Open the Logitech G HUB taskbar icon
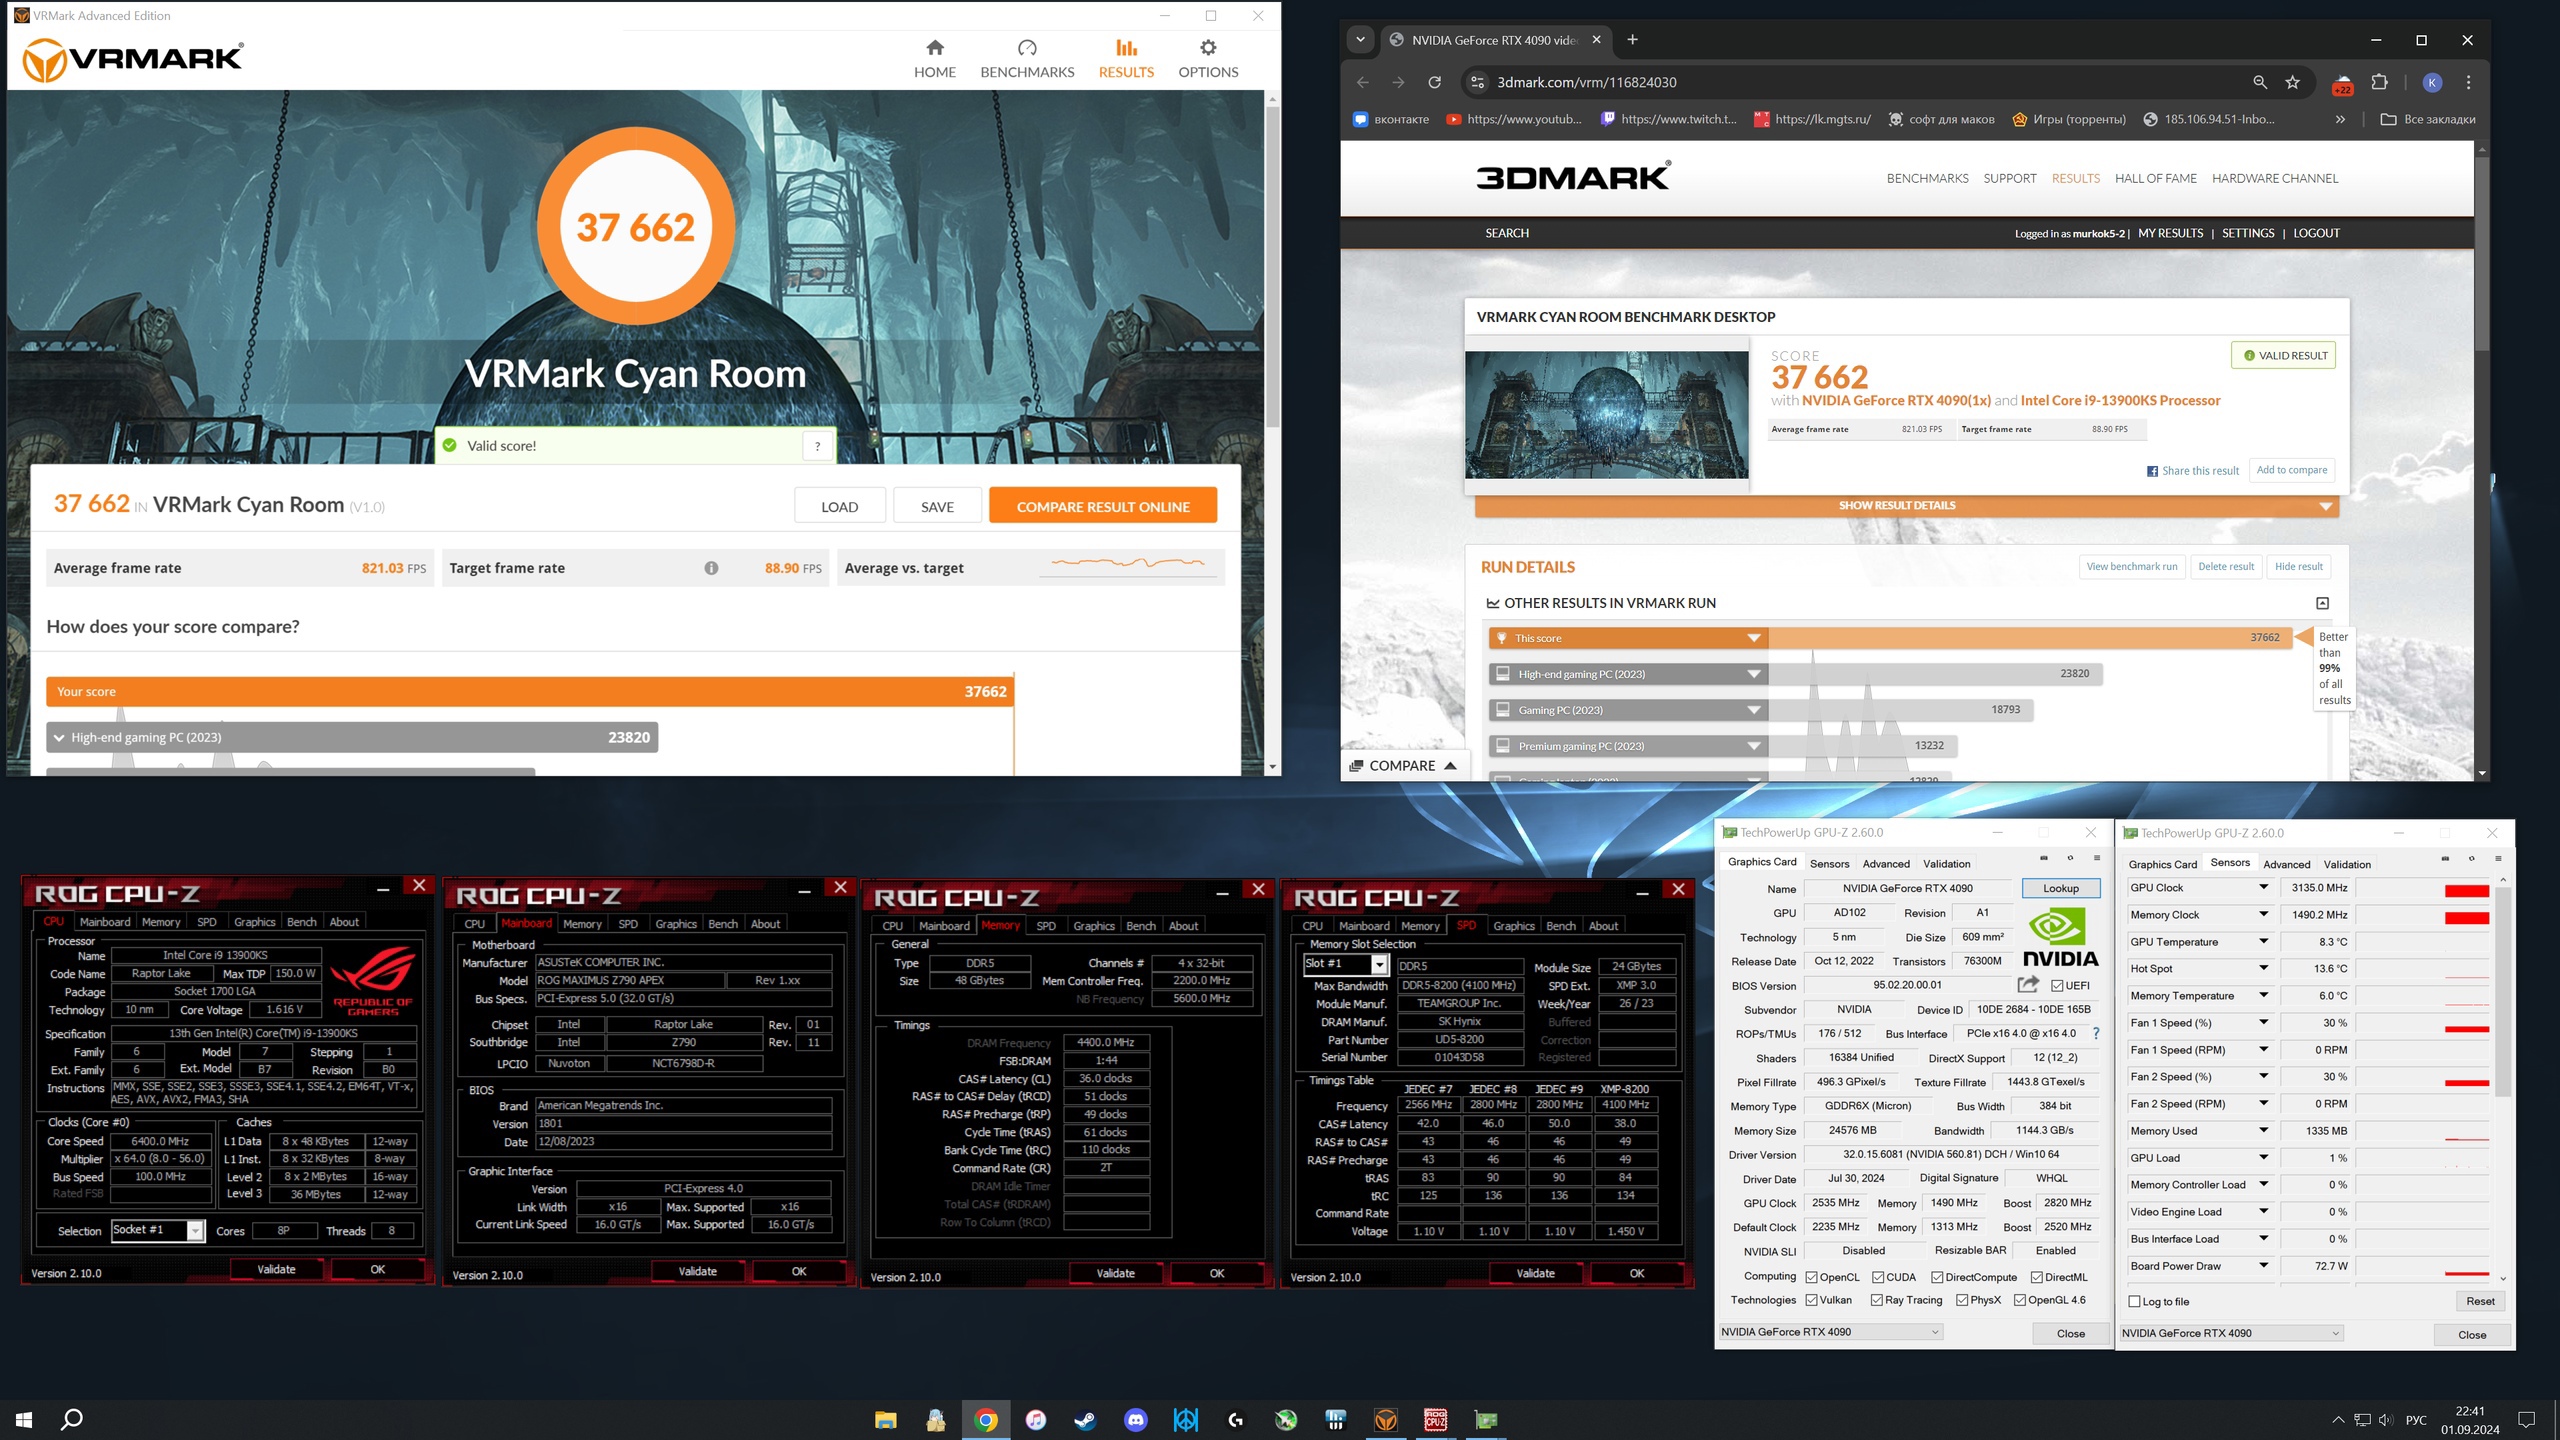2560x1440 pixels. click(x=1235, y=1419)
